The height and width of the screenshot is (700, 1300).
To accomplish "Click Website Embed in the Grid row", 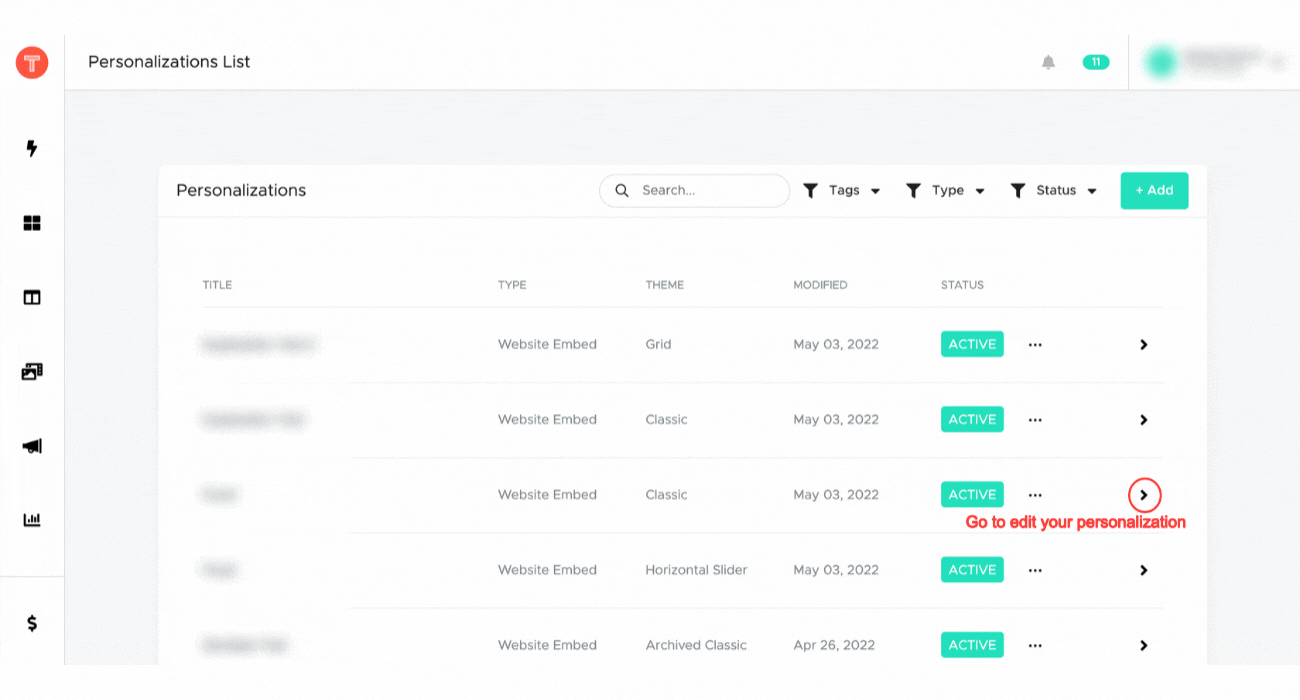I will (547, 344).
